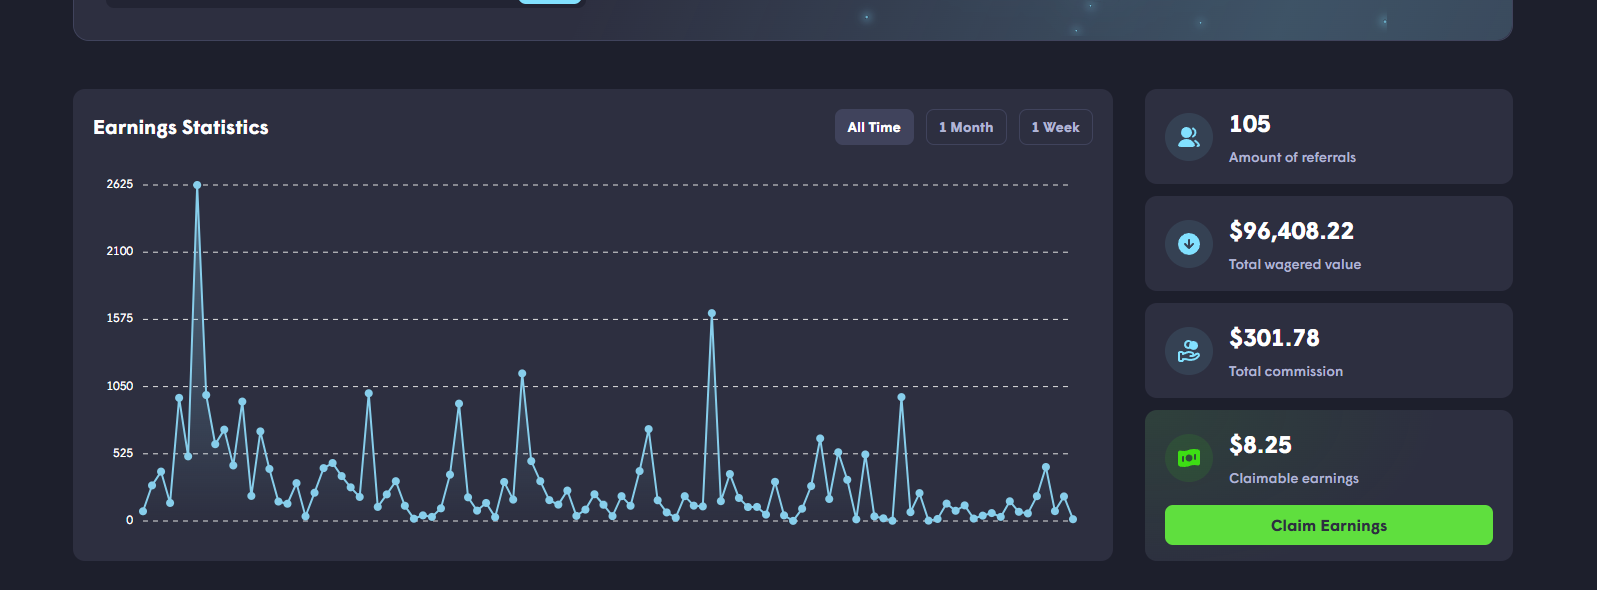Click the green claimable earnings cash icon
This screenshot has width=1597, height=590.
(x=1189, y=458)
